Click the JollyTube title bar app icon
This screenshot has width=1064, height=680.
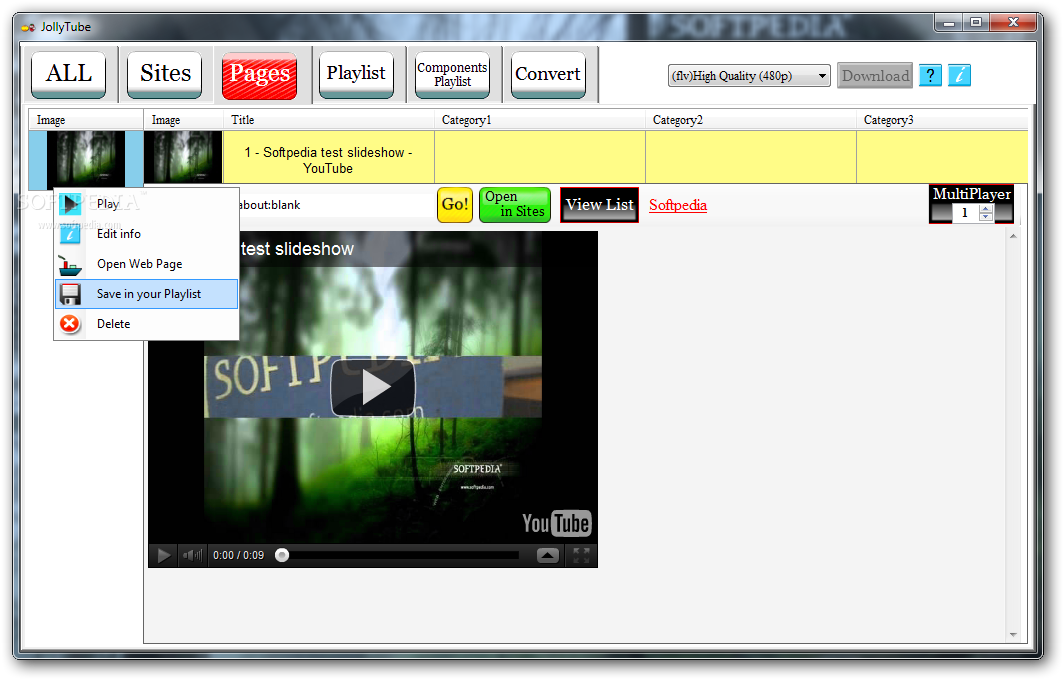point(28,27)
